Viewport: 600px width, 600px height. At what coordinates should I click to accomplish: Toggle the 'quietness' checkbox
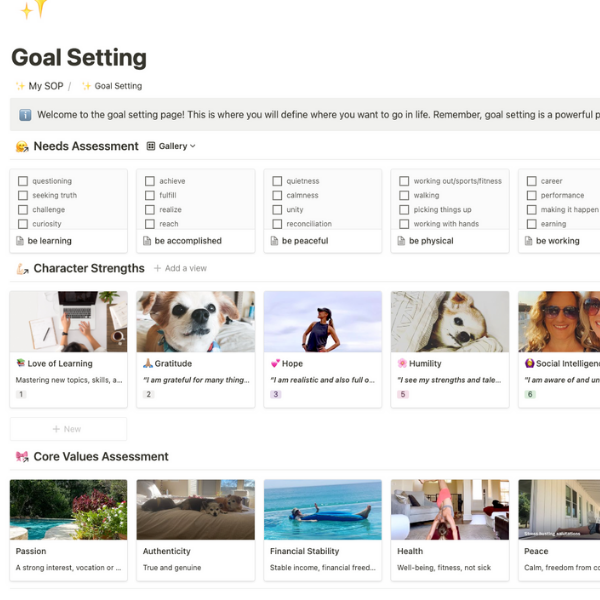click(276, 182)
